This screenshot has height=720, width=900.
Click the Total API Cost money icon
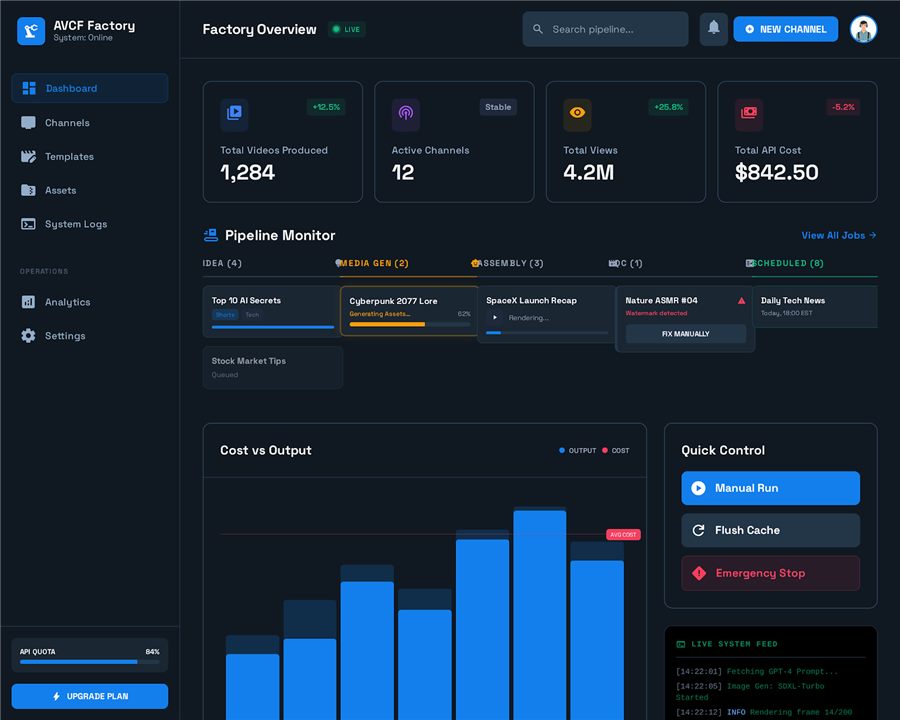tap(749, 114)
